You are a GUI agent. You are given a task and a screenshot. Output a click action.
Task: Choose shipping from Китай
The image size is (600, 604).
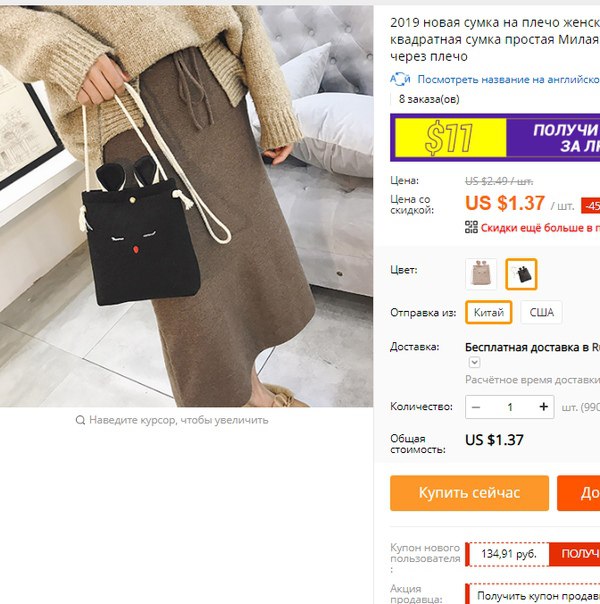(x=489, y=312)
